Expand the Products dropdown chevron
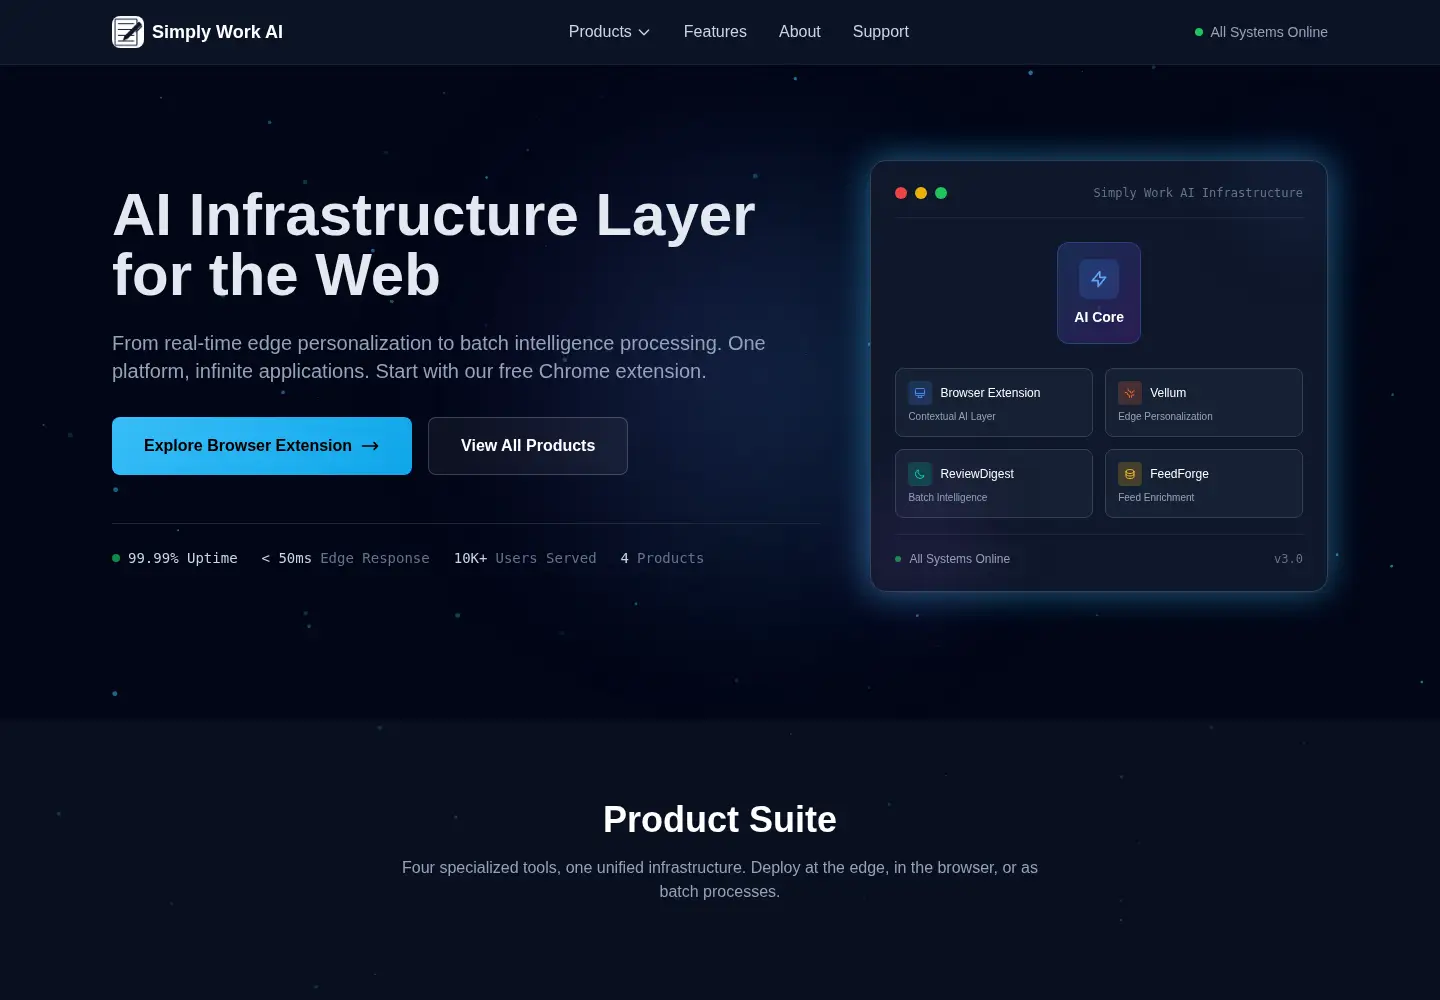1440x1000 pixels. (x=644, y=32)
